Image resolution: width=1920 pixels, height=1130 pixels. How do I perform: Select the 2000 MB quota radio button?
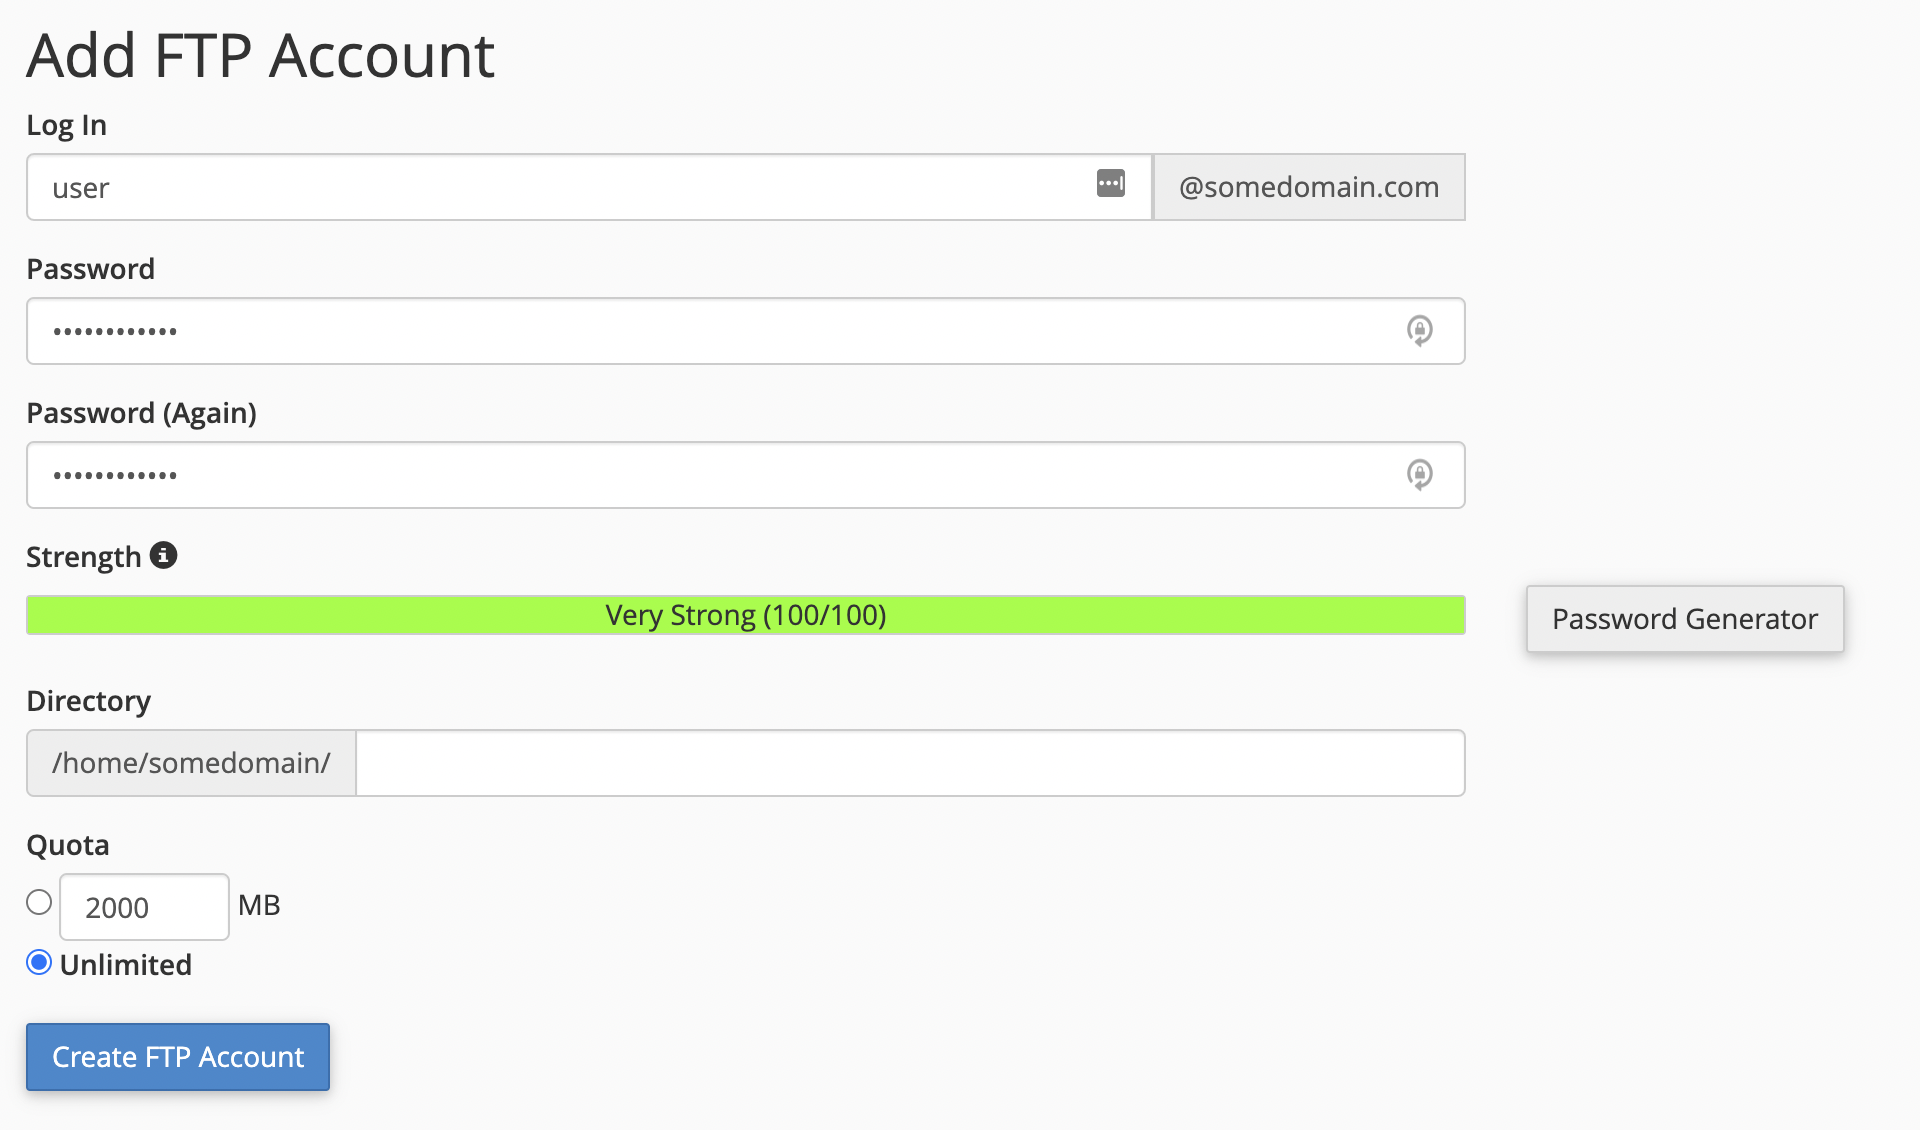[39, 902]
